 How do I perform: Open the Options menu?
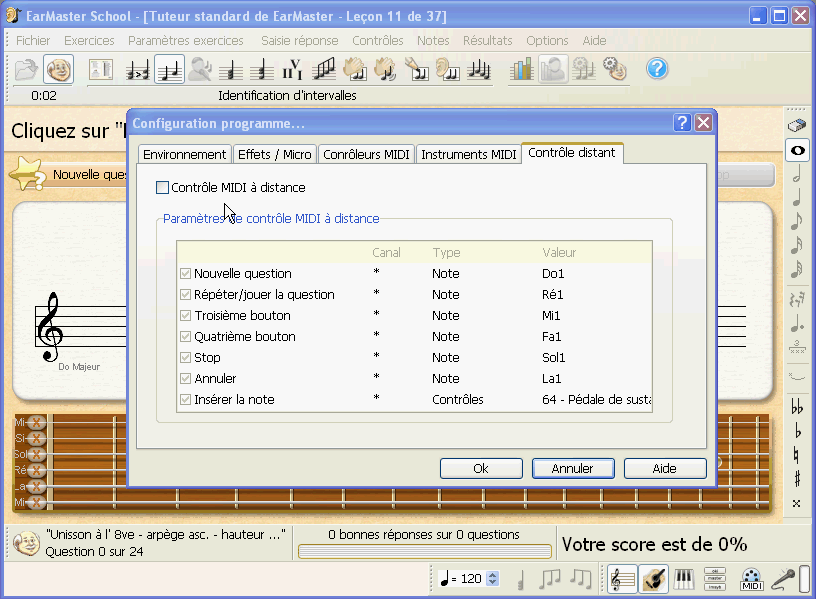(x=547, y=41)
